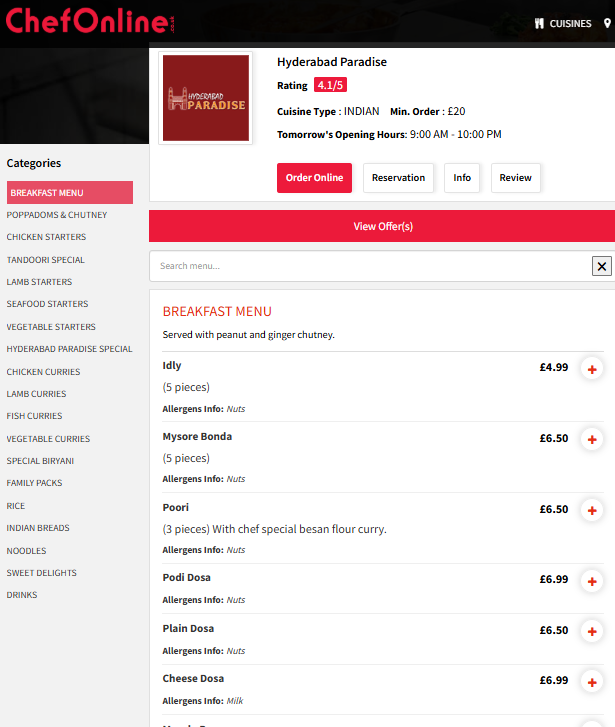Select the Breakfast Menu category

pyautogui.click(x=70, y=192)
